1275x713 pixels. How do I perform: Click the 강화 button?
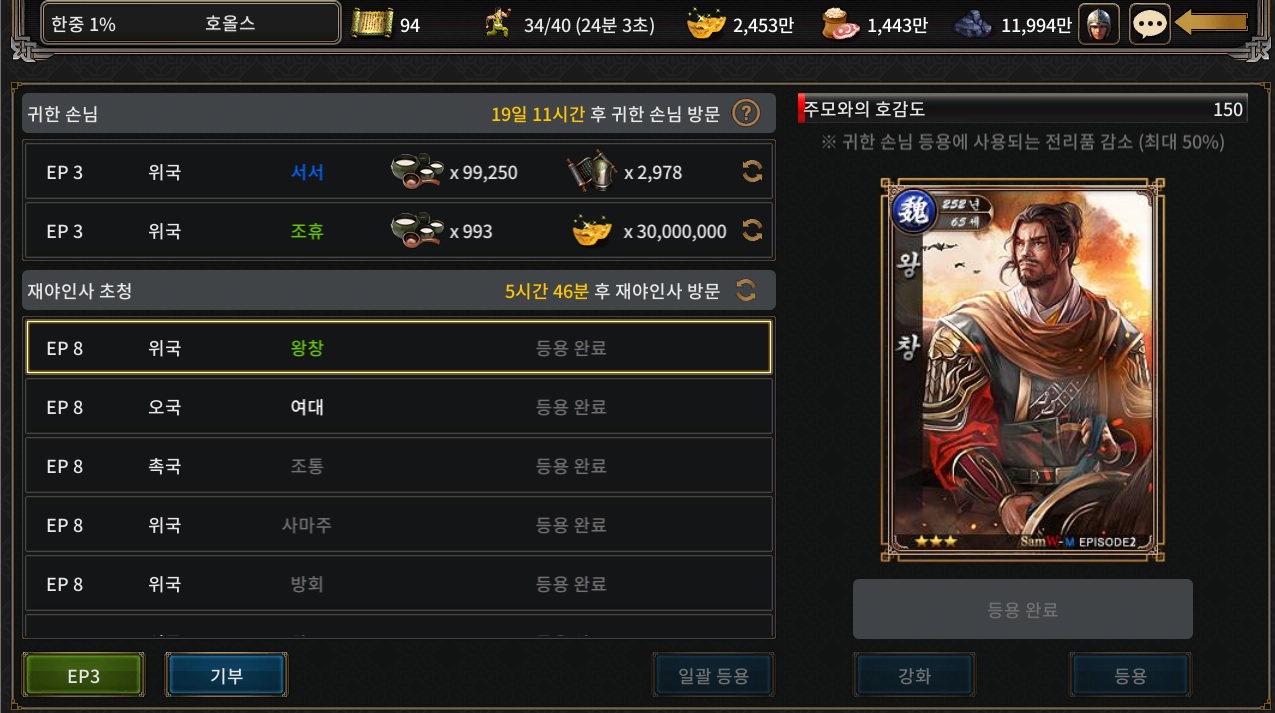point(915,675)
